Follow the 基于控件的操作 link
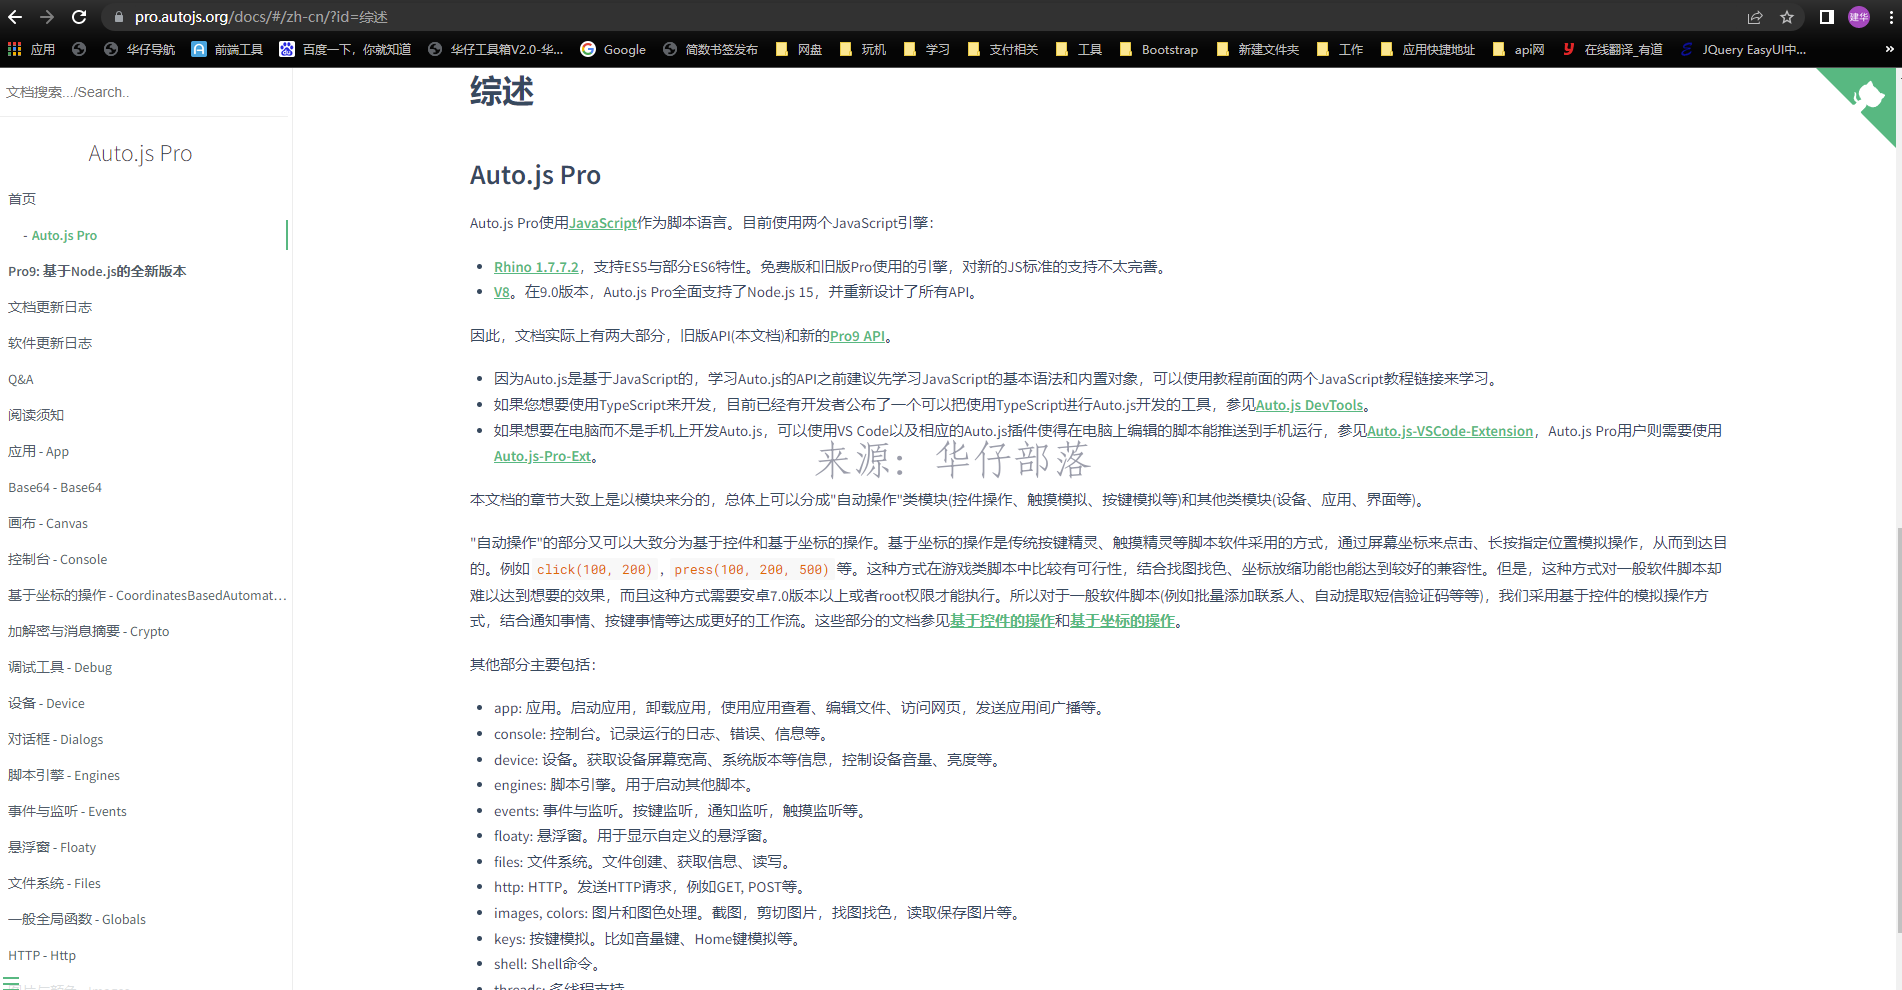This screenshot has width=1902, height=990. click(1002, 621)
